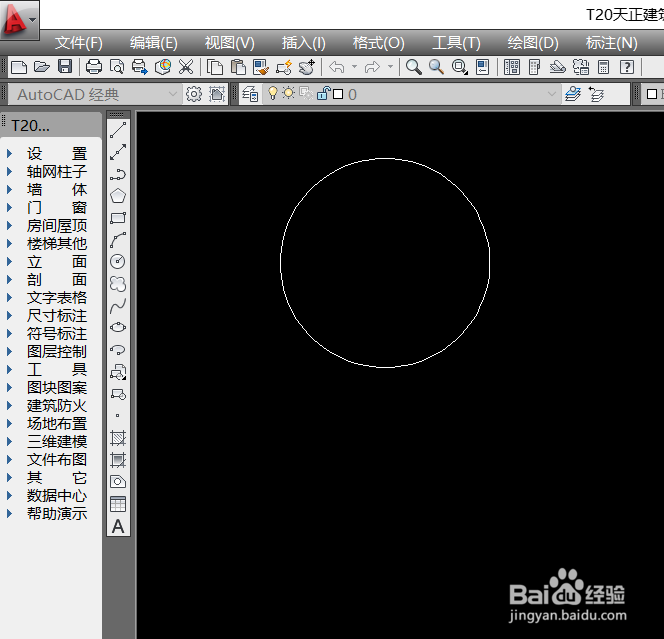The height and width of the screenshot is (639, 664).
Task: Select the Point tool
Action: point(118,415)
